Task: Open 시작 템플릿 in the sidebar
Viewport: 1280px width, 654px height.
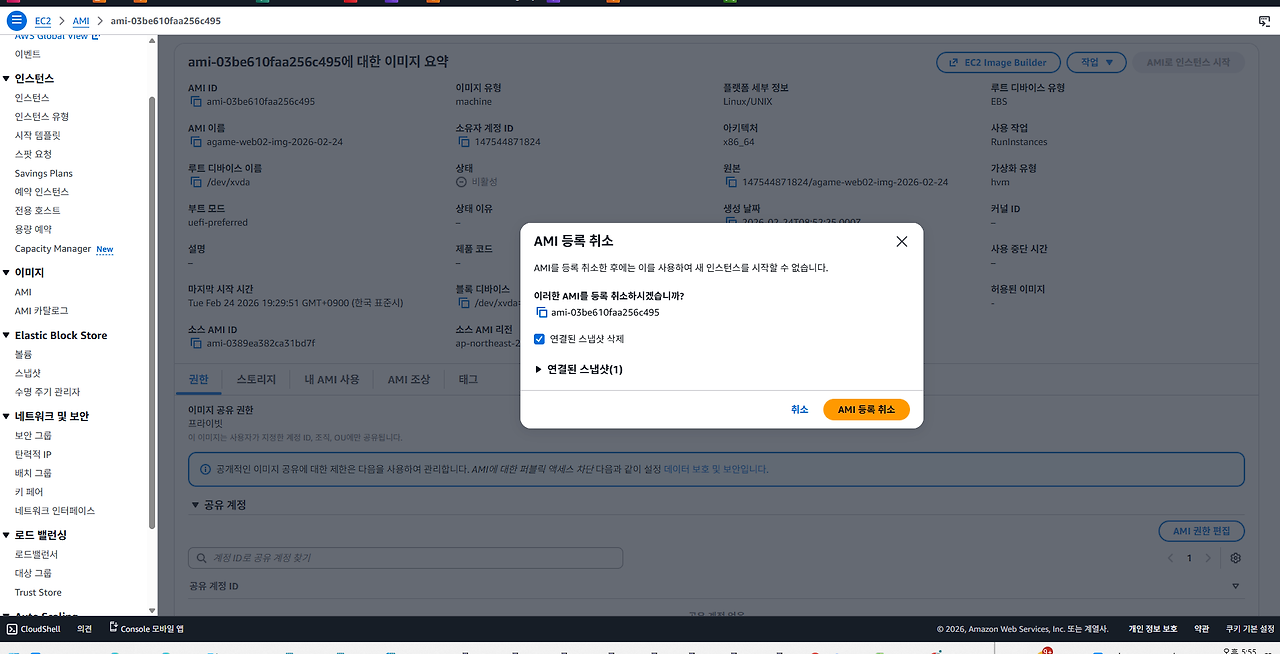Action: click(x=38, y=136)
